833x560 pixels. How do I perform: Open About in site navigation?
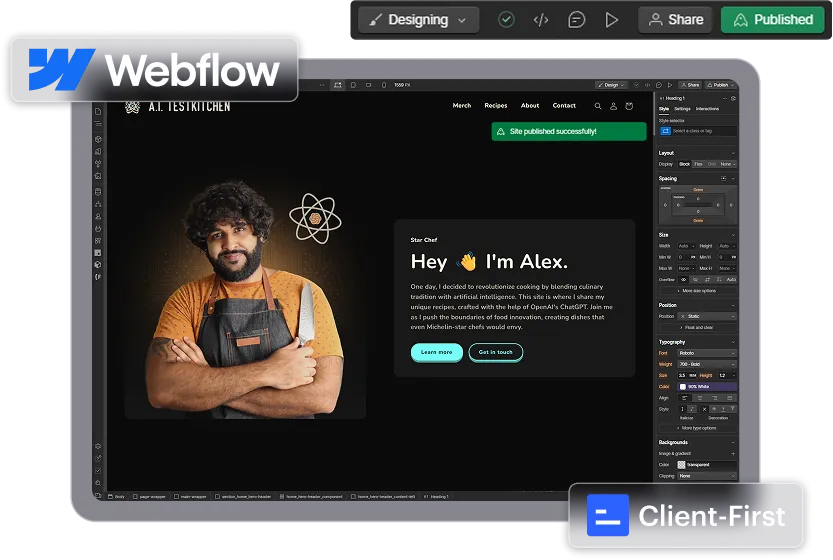(530, 106)
